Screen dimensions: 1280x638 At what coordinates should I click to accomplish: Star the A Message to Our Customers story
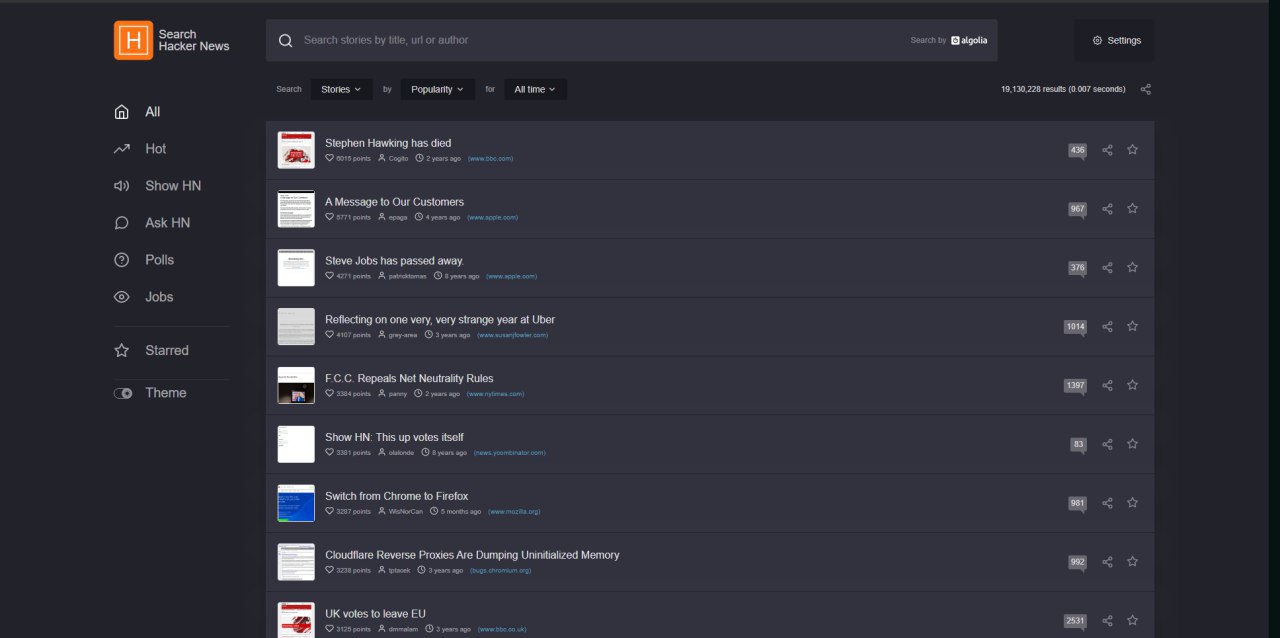(1132, 209)
